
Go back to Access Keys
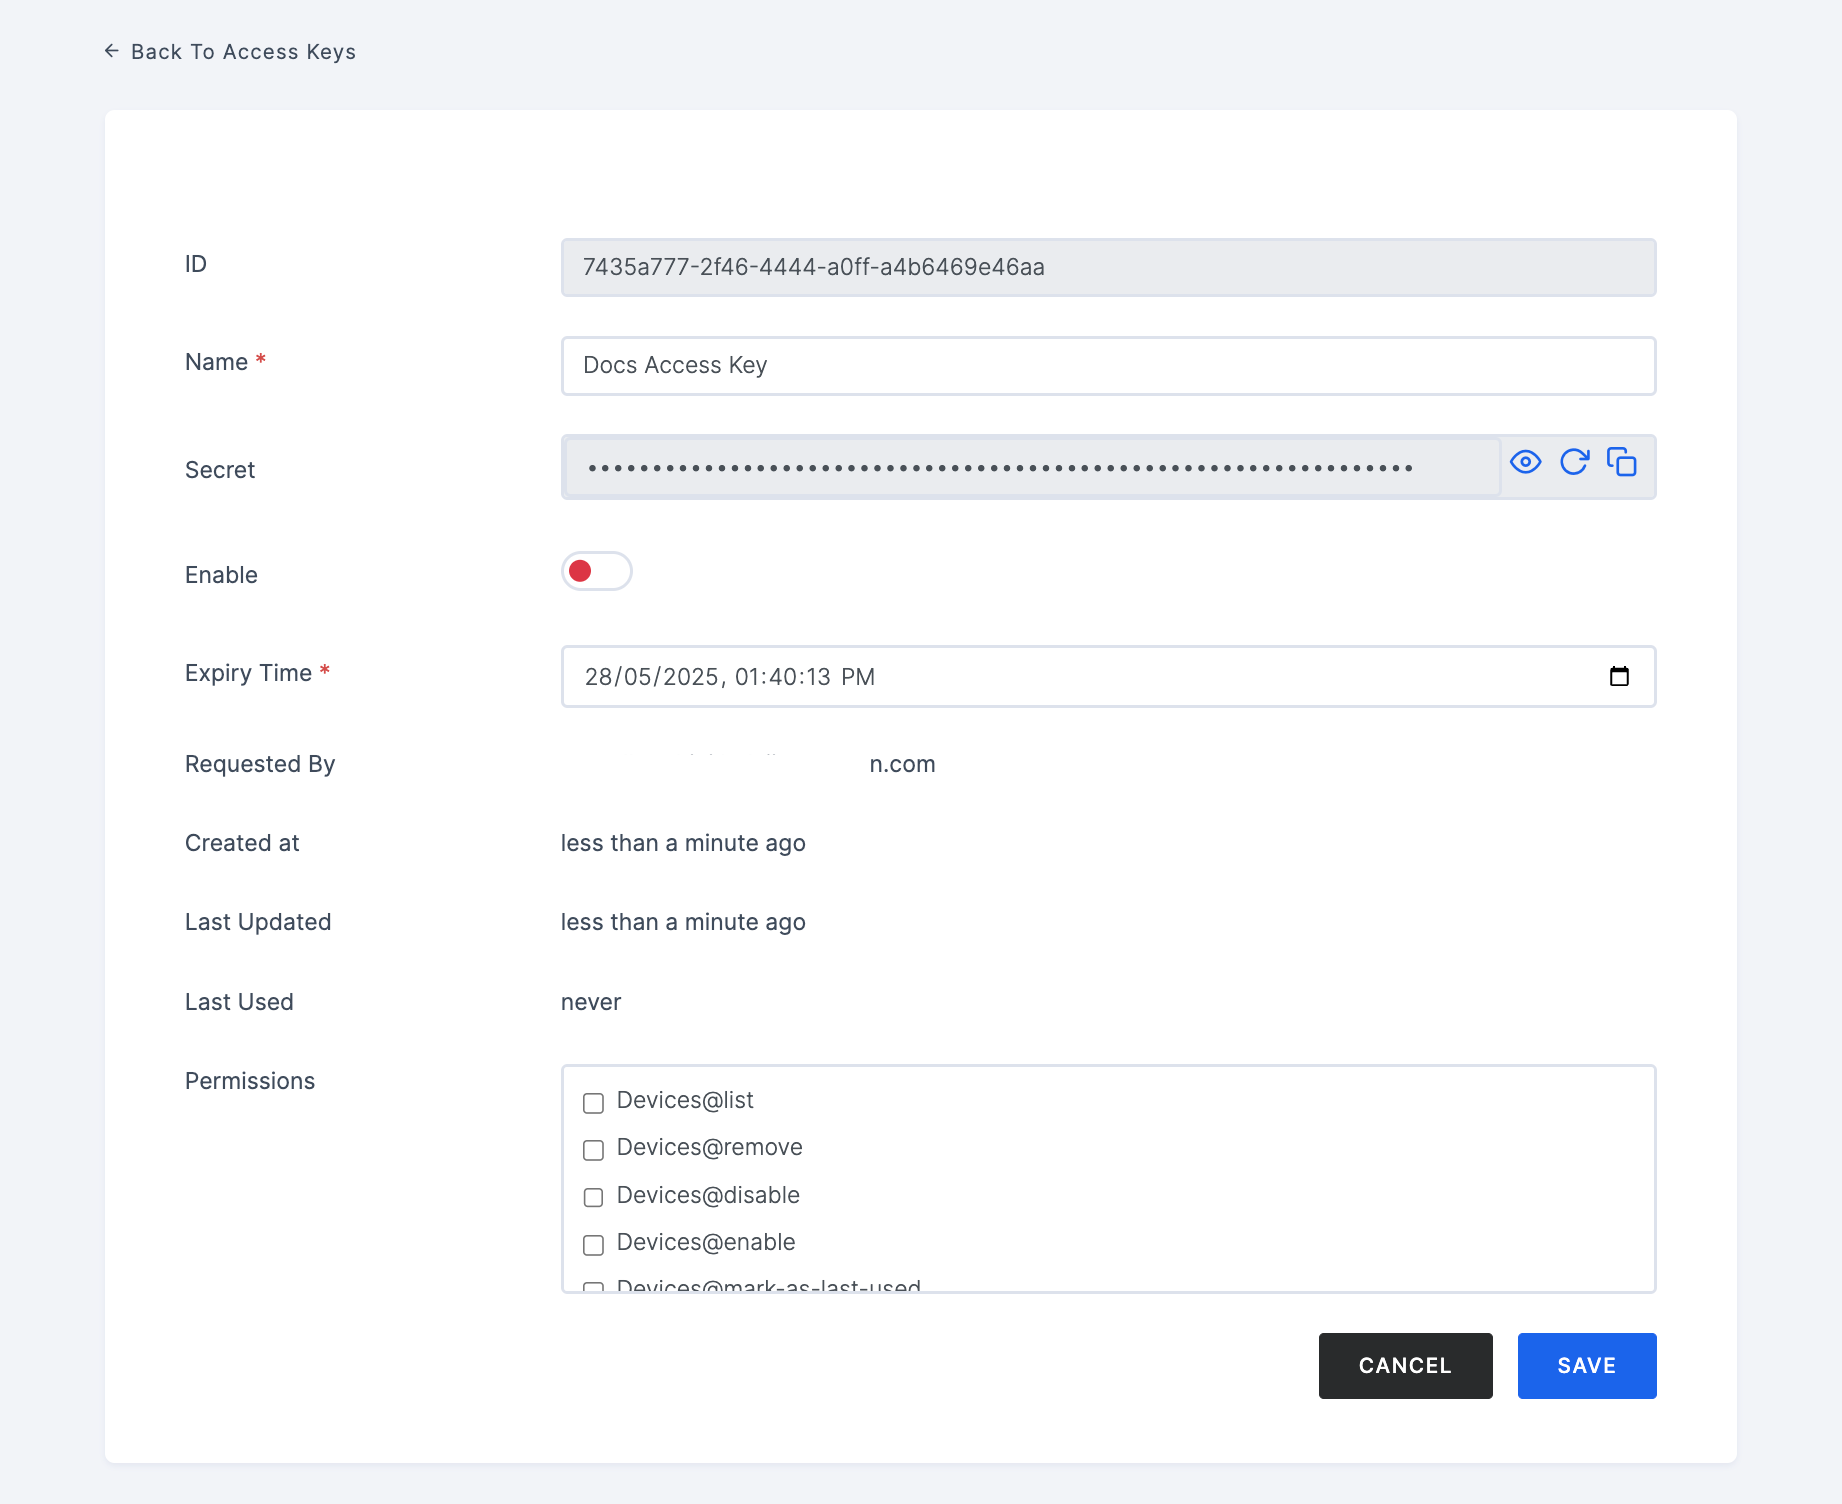(x=230, y=51)
